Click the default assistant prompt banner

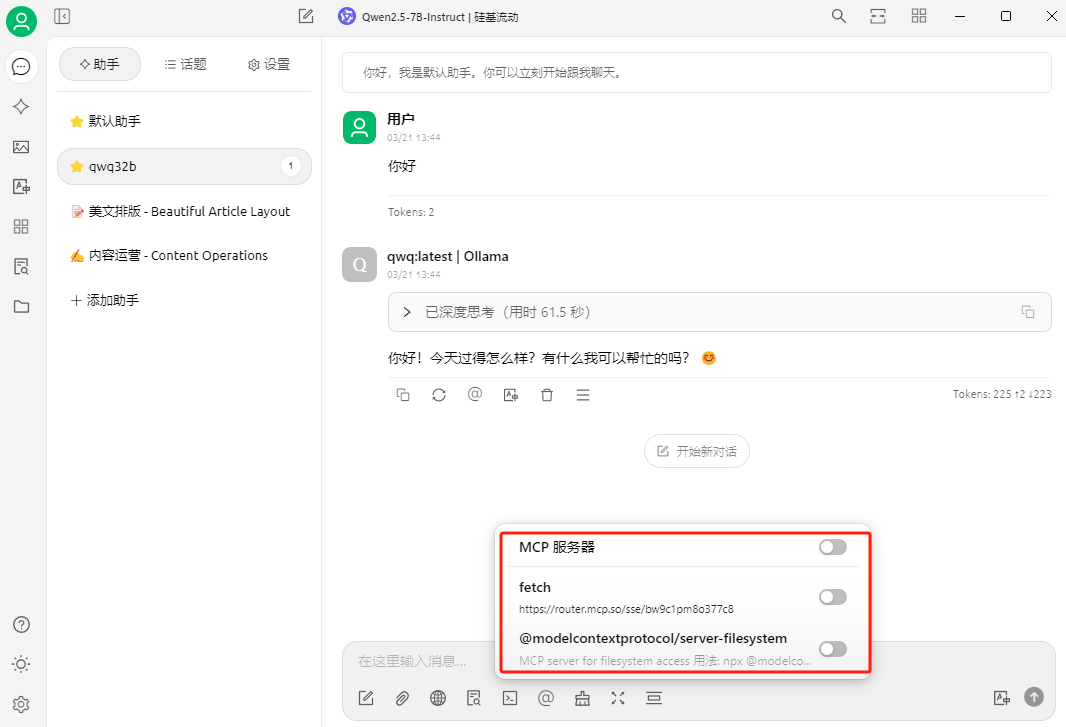697,72
